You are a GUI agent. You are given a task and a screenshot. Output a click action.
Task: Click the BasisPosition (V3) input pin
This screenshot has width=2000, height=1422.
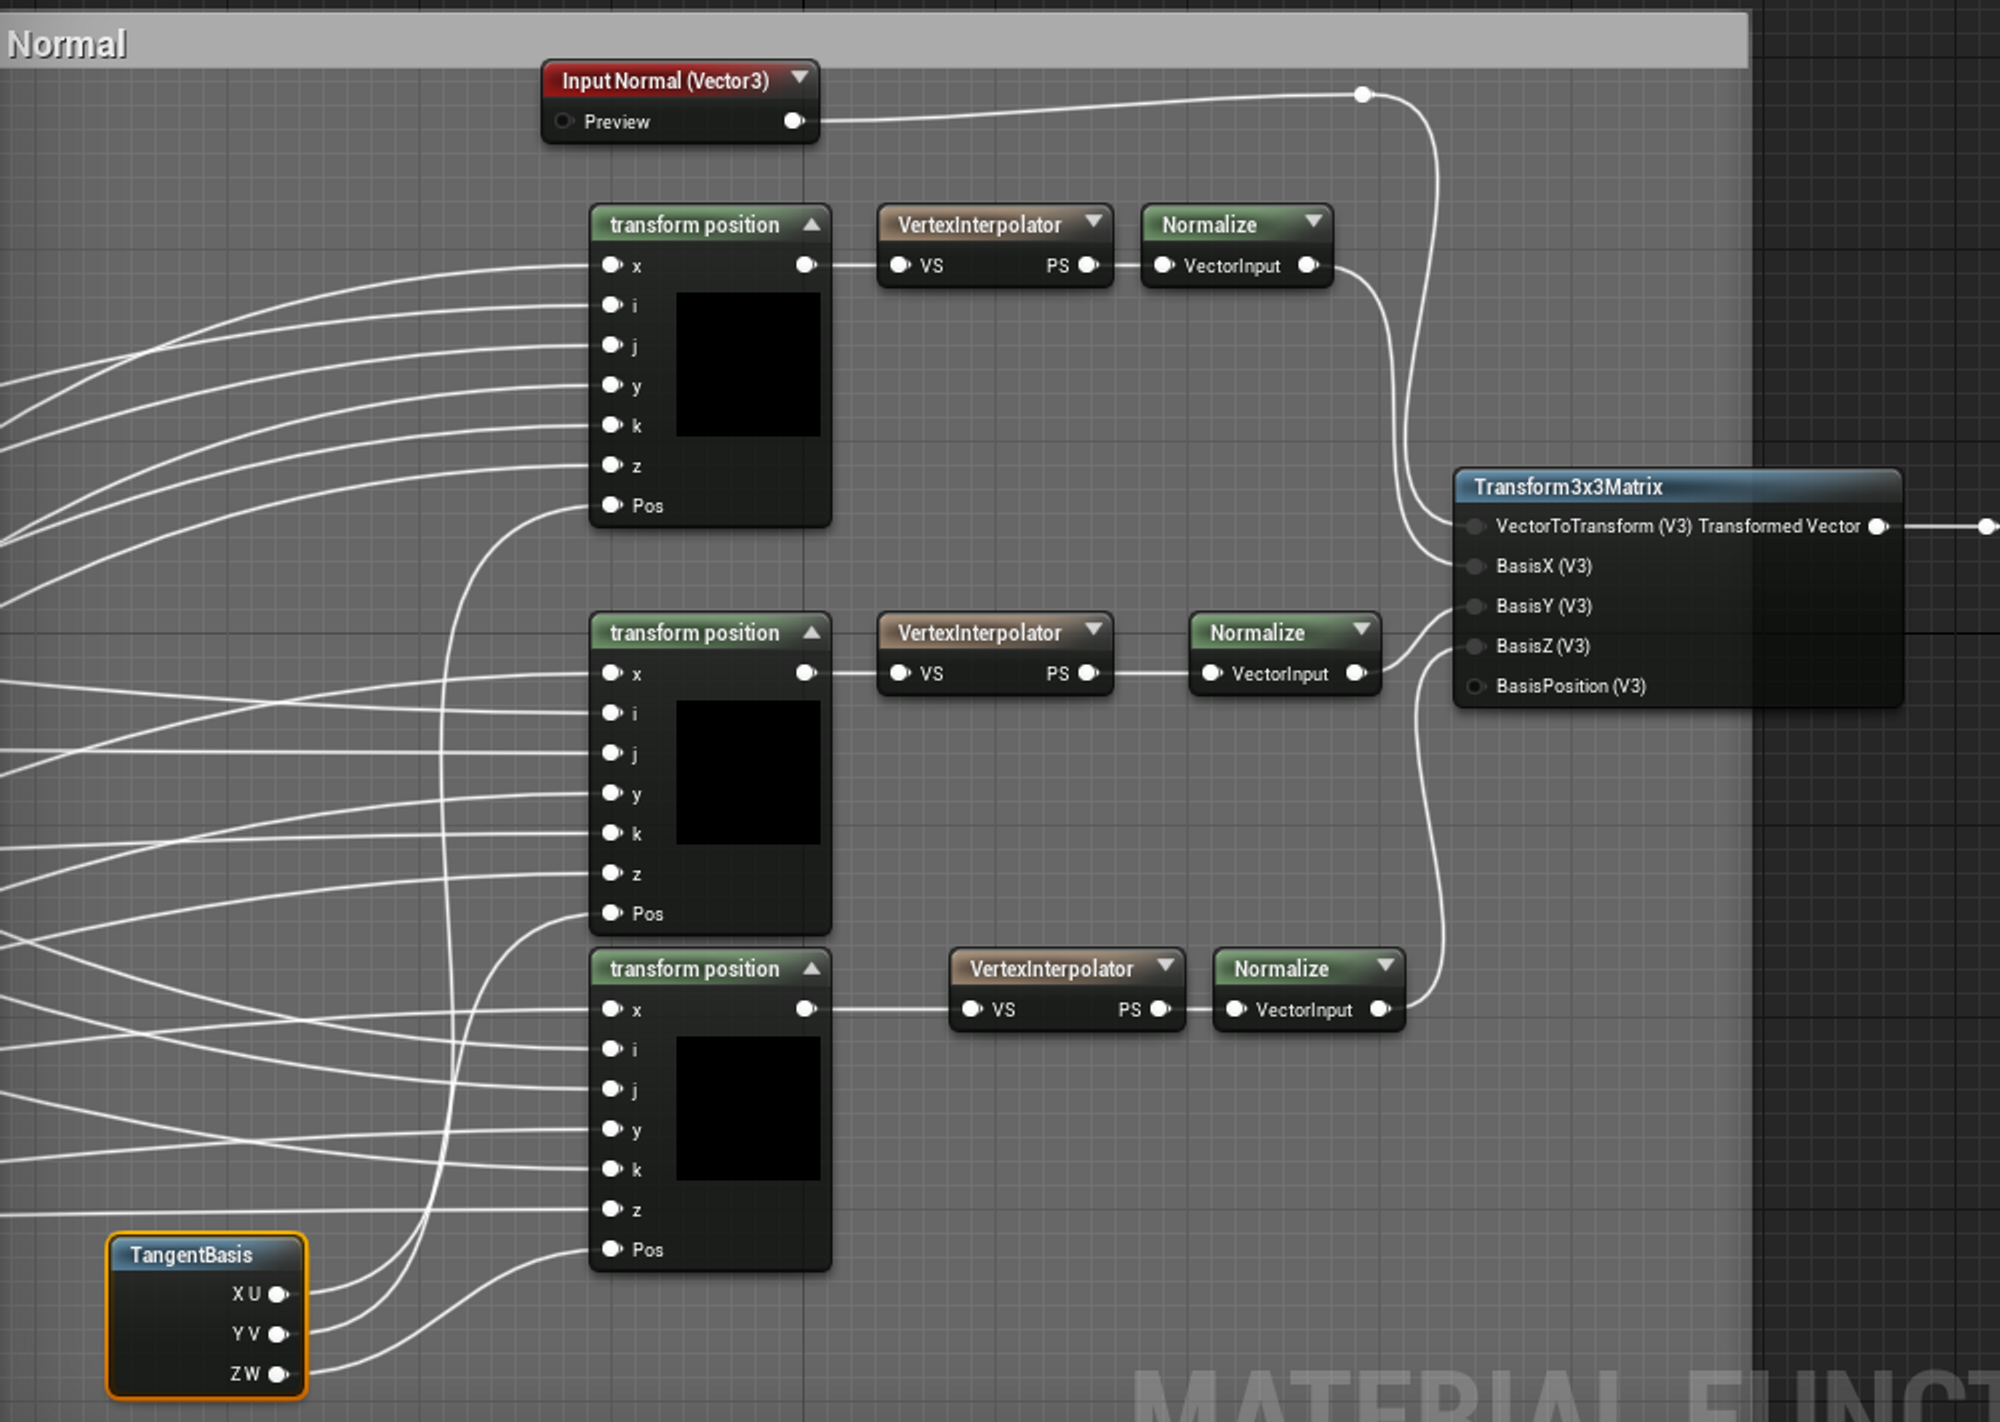click(1475, 686)
